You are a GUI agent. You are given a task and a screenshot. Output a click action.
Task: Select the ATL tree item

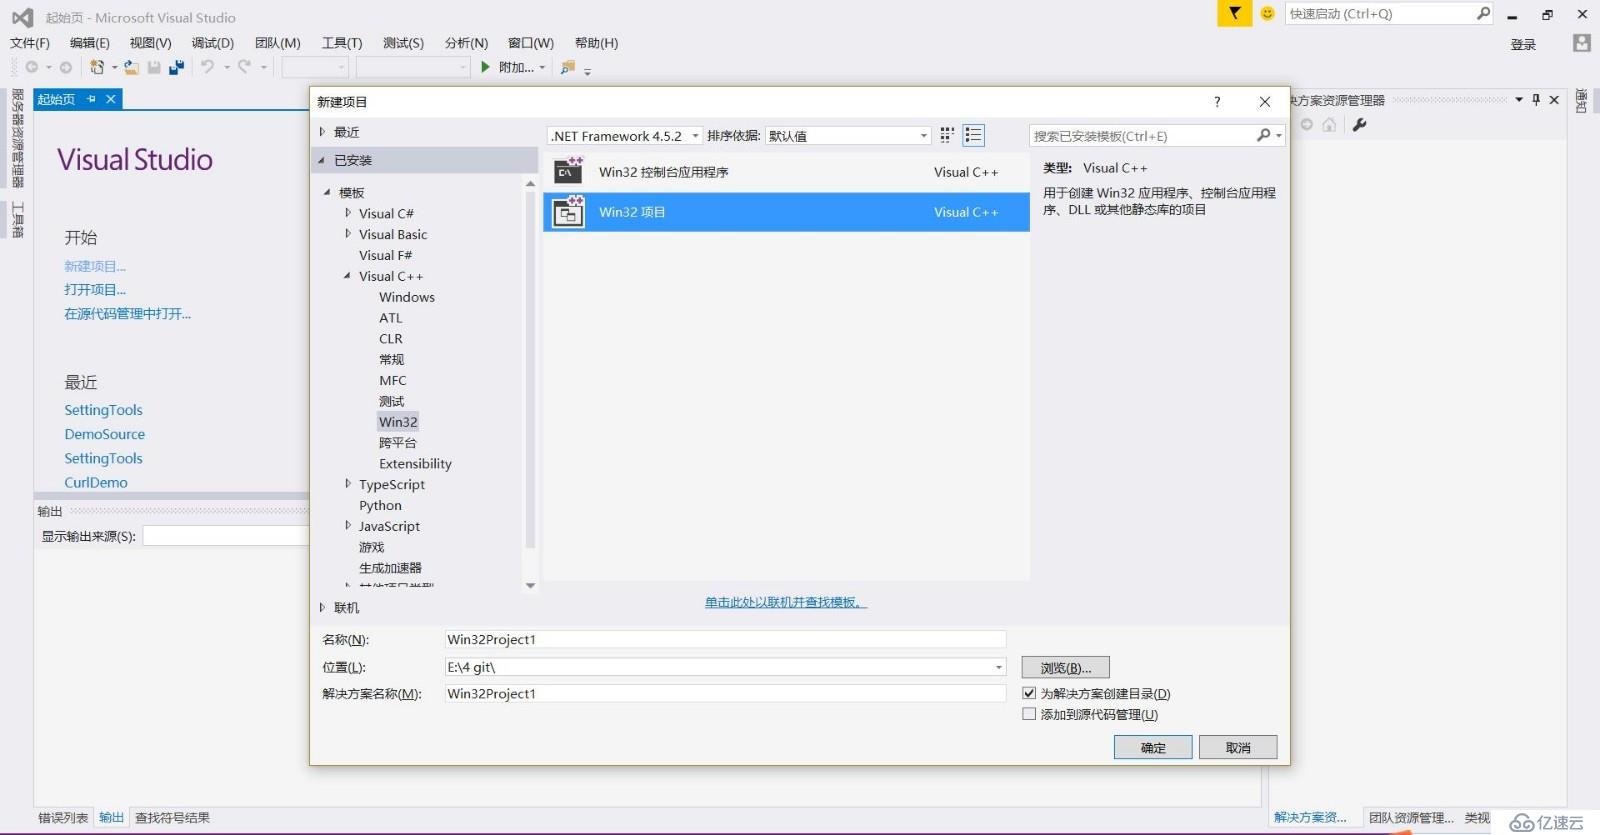coord(391,318)
